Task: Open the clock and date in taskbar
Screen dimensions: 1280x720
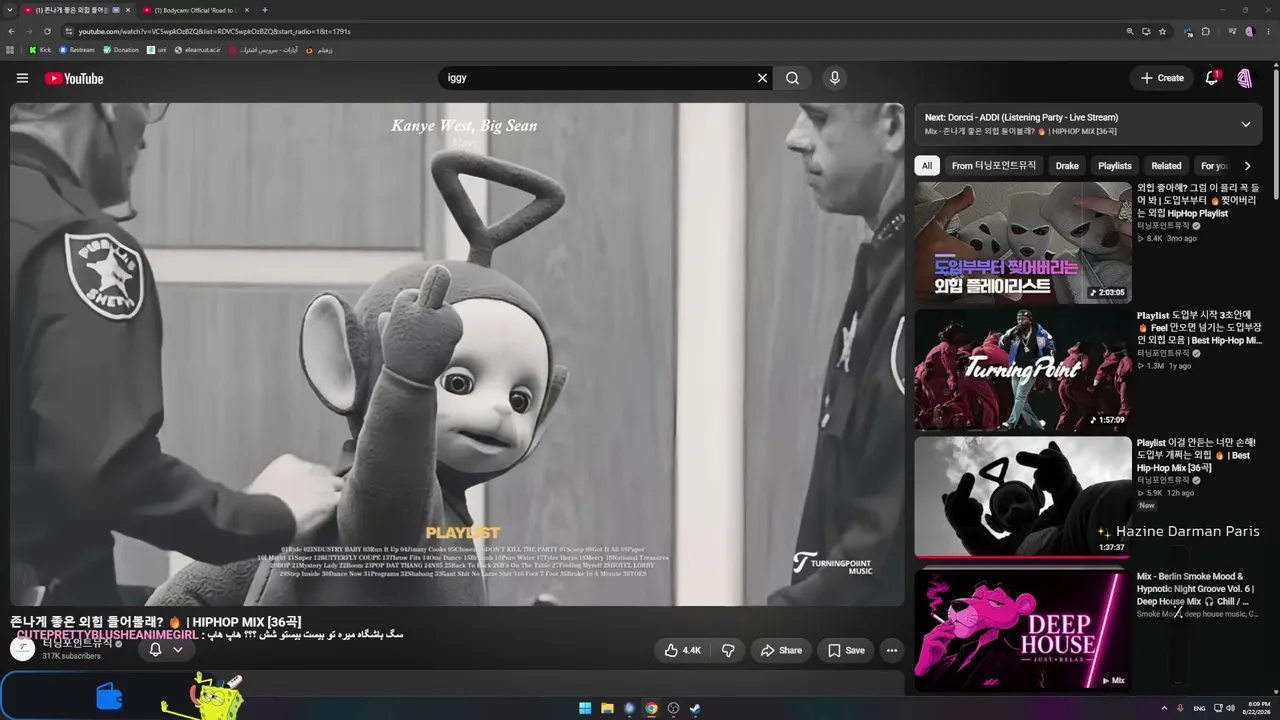Action: (1257, 709)
